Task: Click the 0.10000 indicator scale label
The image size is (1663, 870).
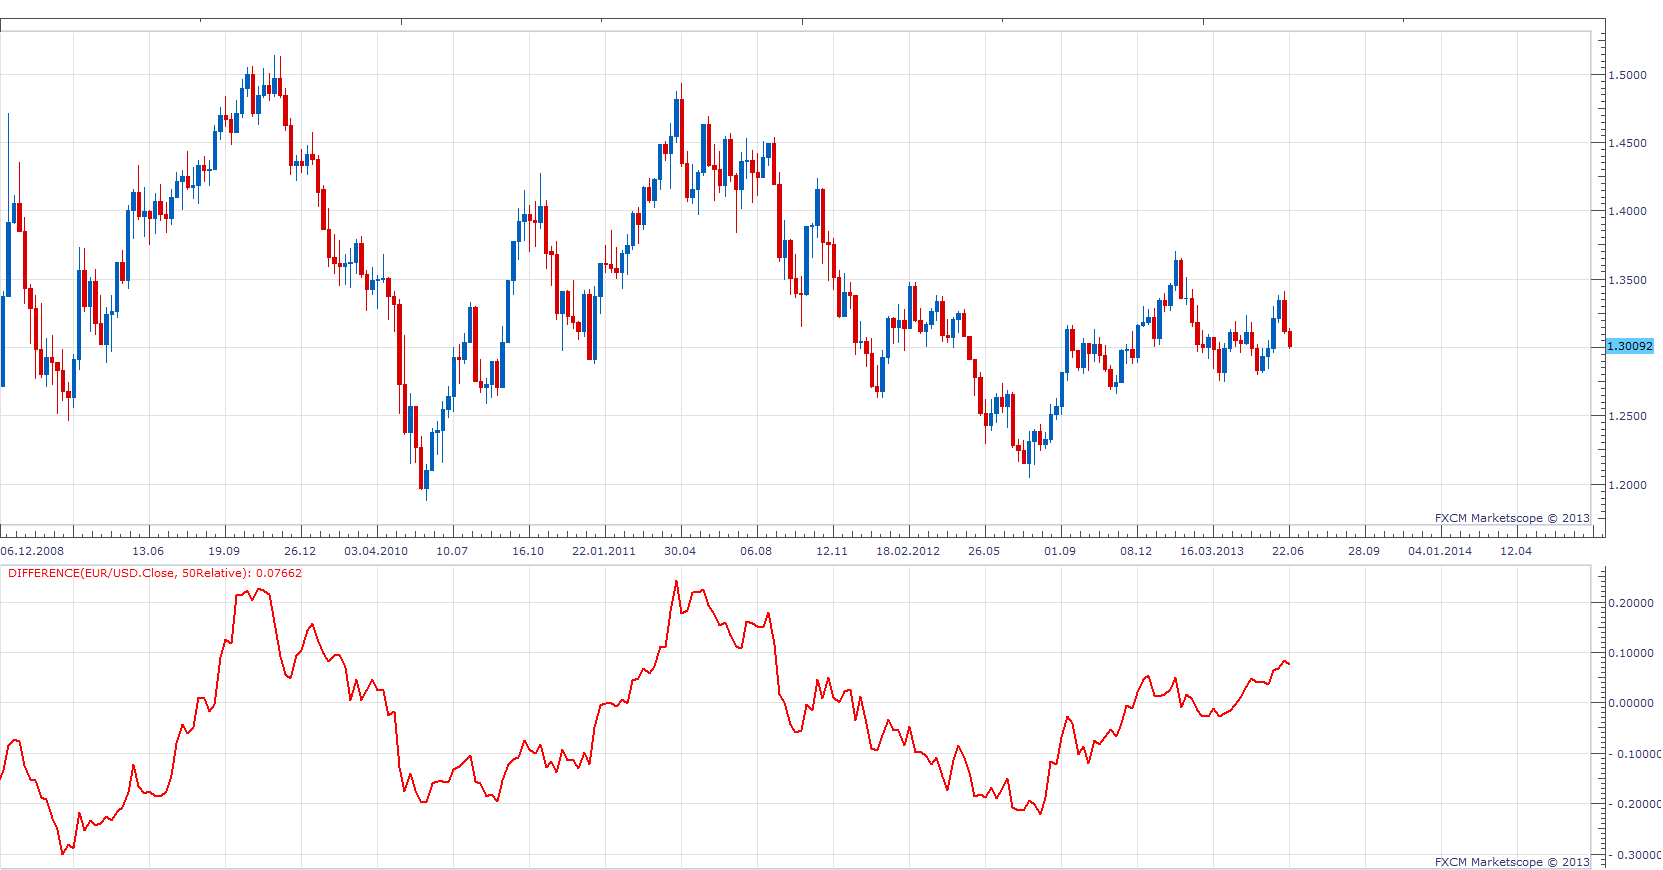Action: 1631,653
